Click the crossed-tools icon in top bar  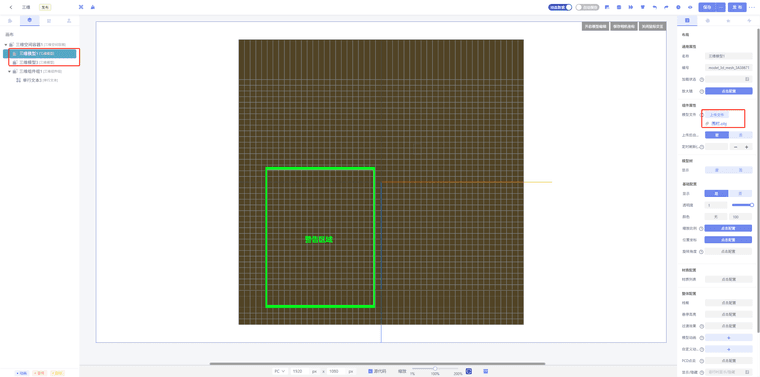point(80,7)
